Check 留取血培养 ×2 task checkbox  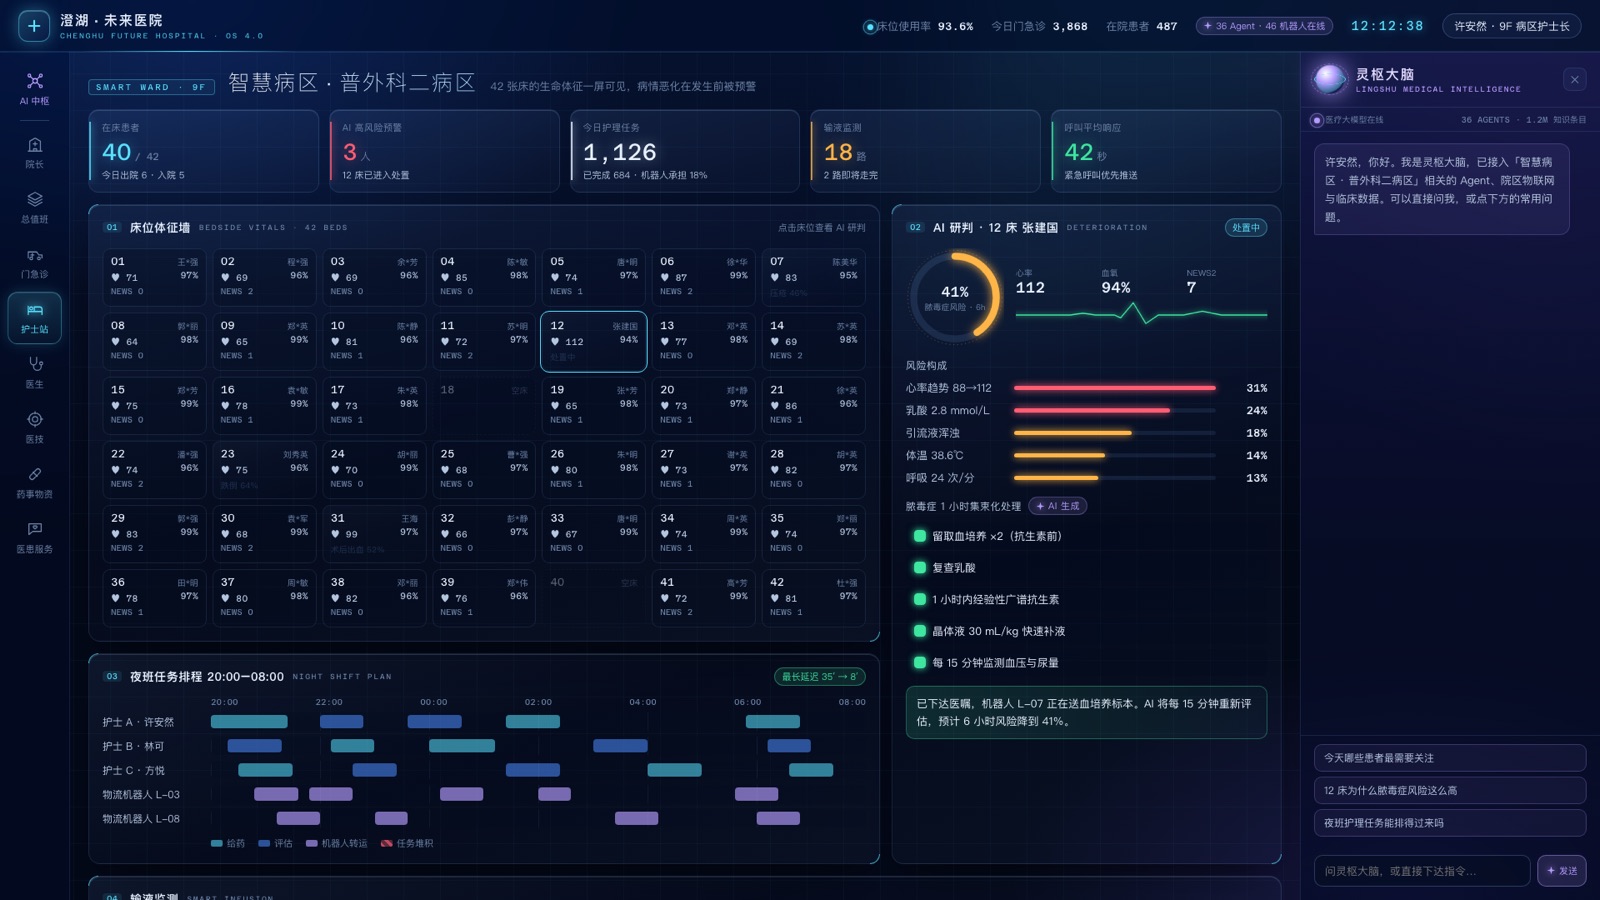pyautogui.click(x=919, y=536)
